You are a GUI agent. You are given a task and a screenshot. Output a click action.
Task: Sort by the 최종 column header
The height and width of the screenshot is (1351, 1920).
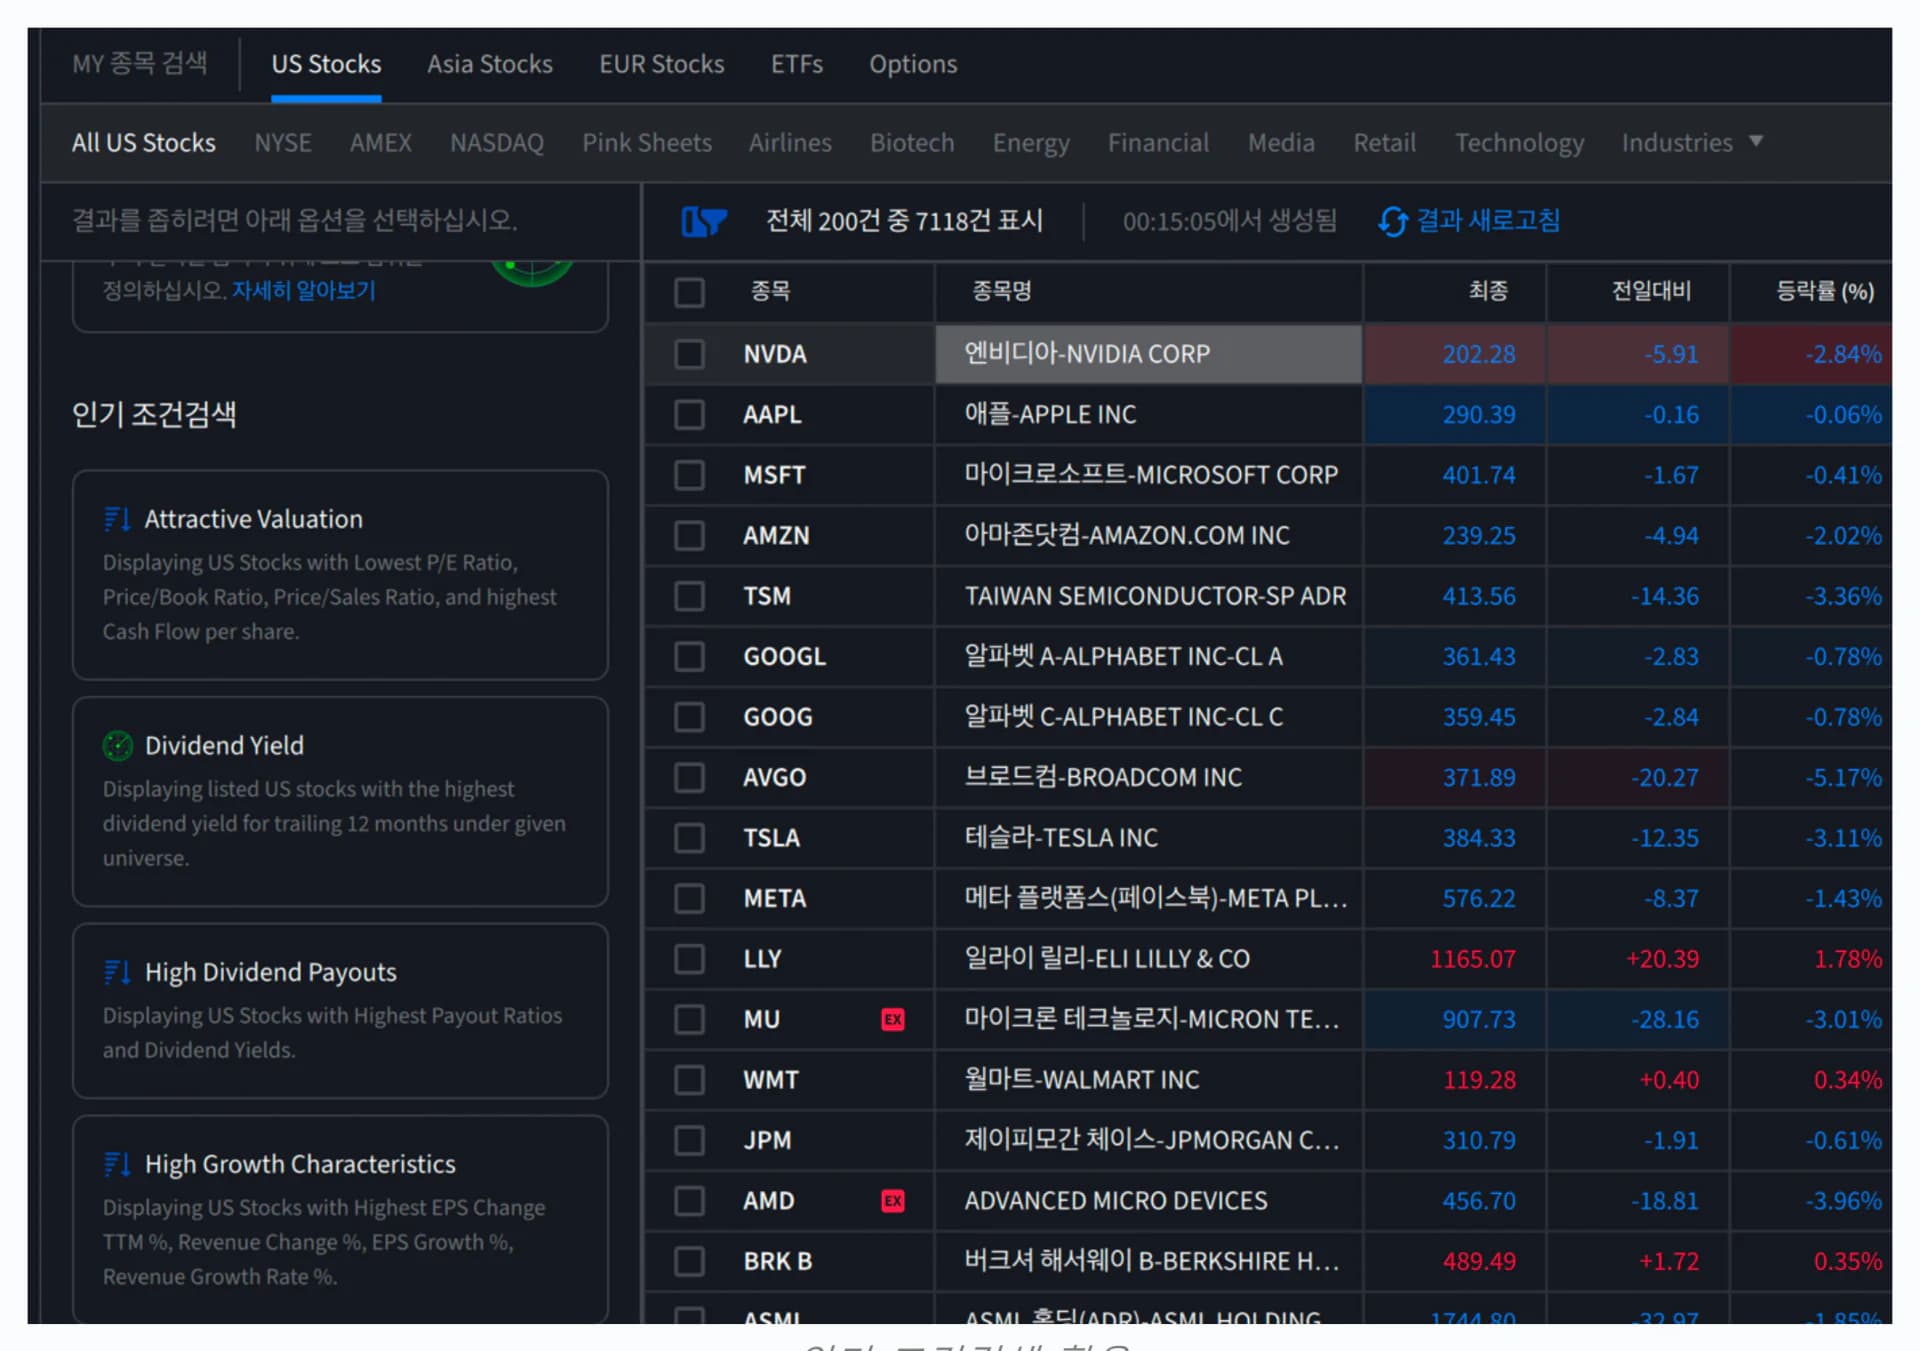pyautogui.click(x=1488, y=291)
